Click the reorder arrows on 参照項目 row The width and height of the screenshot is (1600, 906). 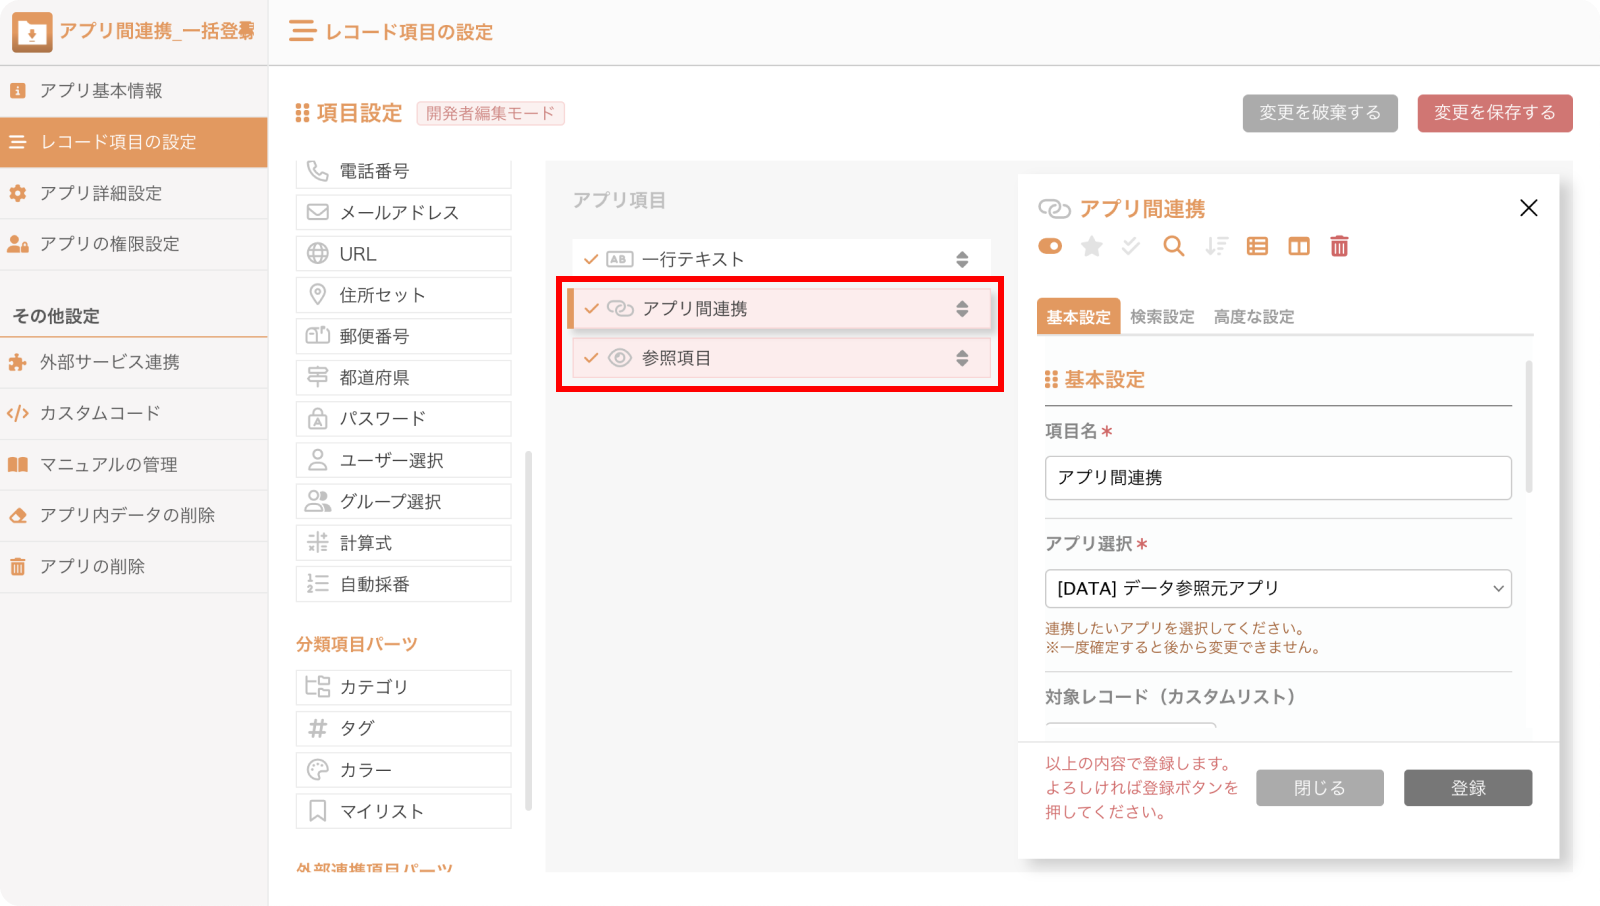pos(962,358)
